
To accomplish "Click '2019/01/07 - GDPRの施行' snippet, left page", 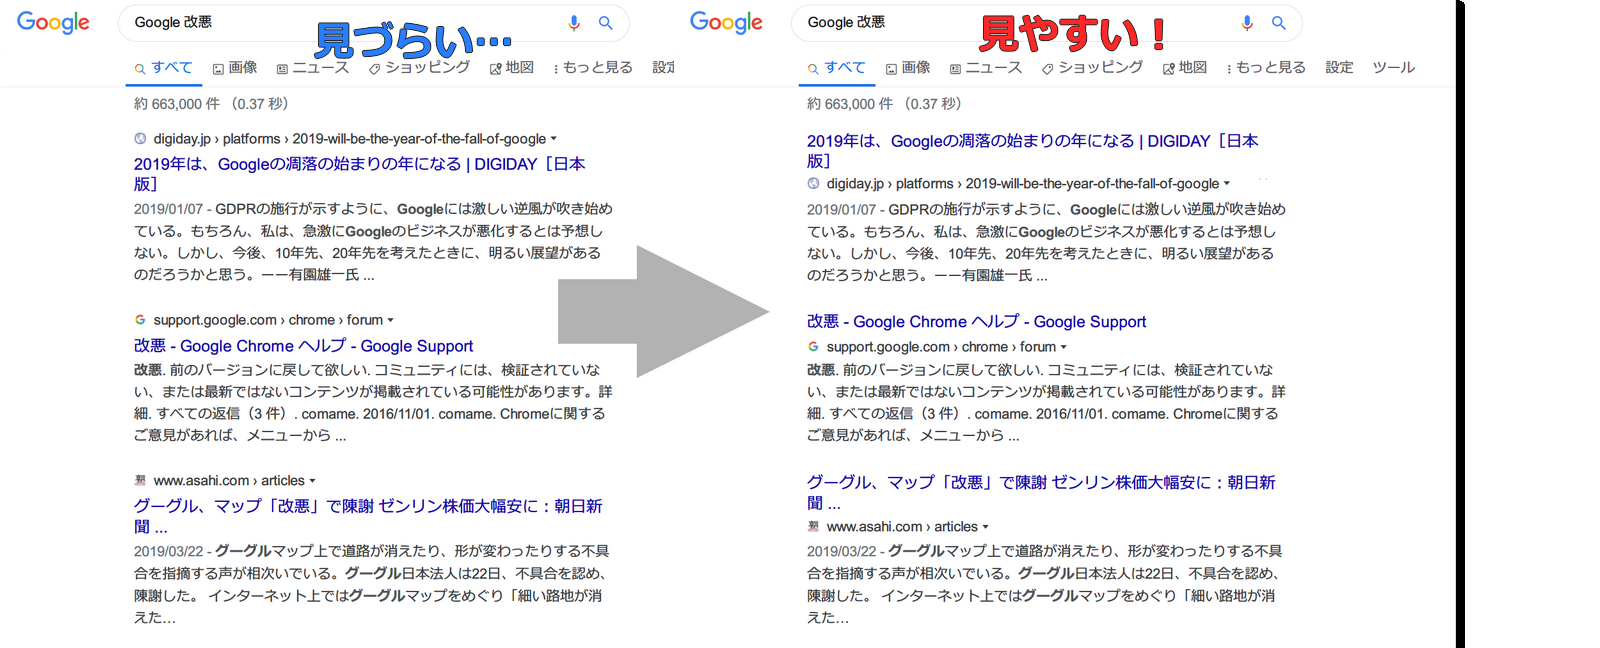I will coord(373,242).
